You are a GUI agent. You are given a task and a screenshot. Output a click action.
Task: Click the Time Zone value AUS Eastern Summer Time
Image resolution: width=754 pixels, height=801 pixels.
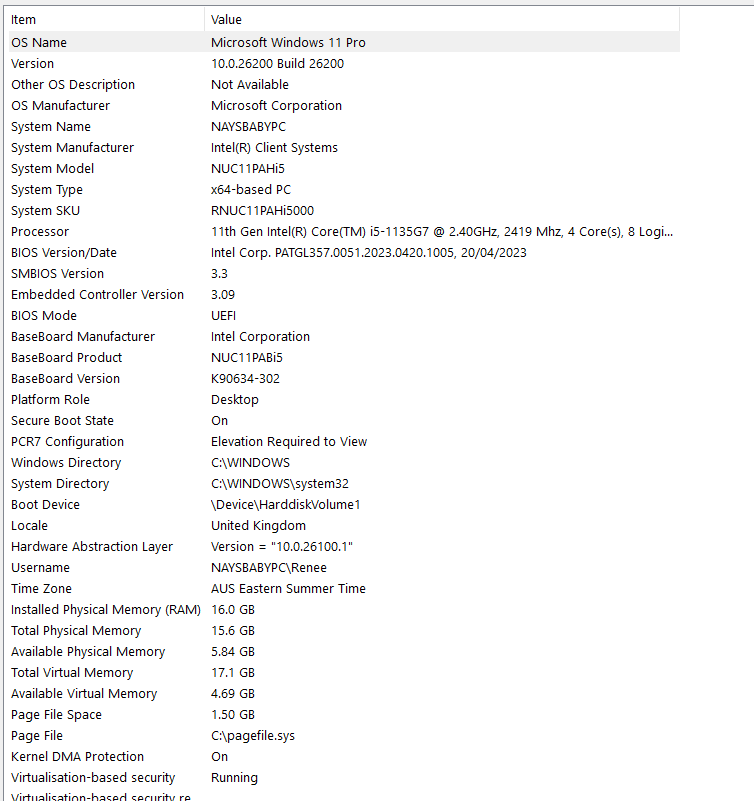287,588
